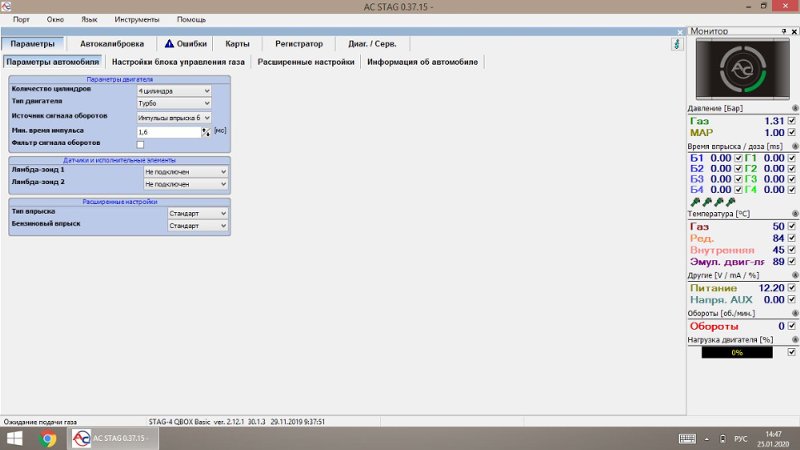The image size is (800, 450).
Task: Open Количество цилиндров dropdown
Action: pos(174,91)
